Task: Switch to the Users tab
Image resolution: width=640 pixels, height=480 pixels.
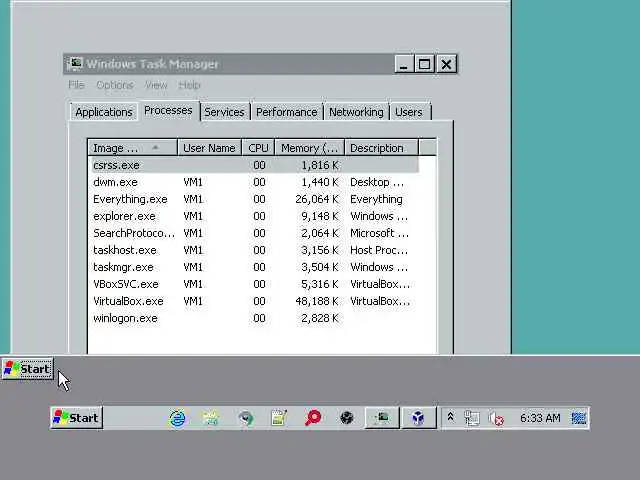Action: point(409,112)
